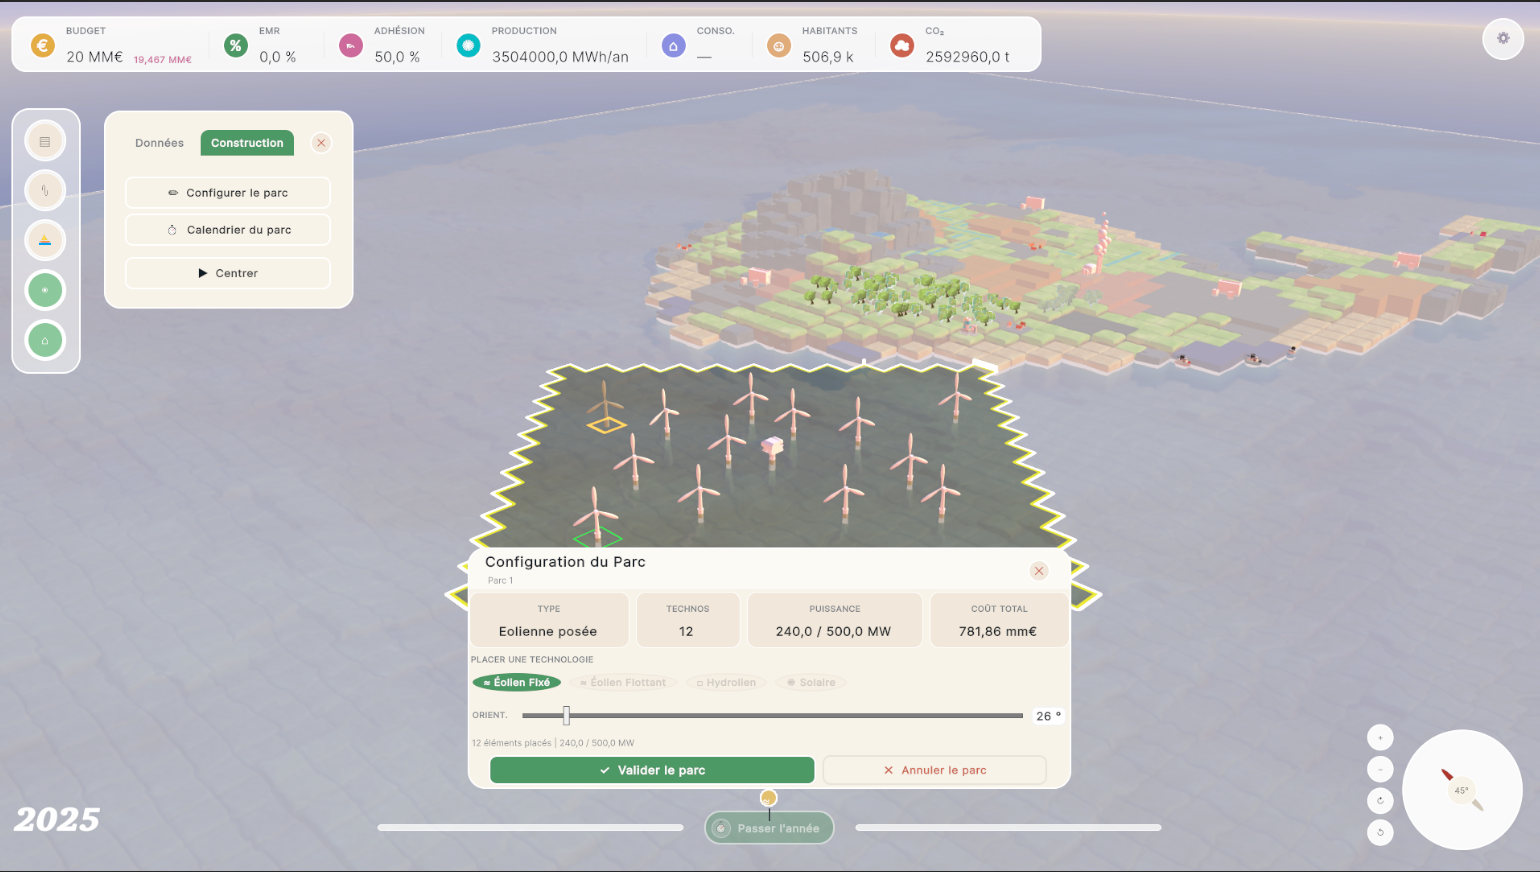Click the green house icon in sidebar

click(x=45, y=340)
